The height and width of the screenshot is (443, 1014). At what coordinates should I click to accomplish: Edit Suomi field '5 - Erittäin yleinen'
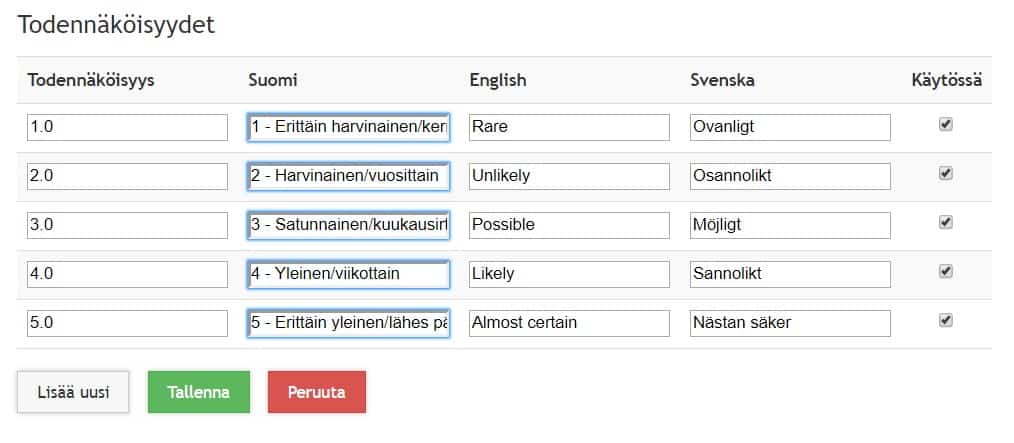point(349,323)
